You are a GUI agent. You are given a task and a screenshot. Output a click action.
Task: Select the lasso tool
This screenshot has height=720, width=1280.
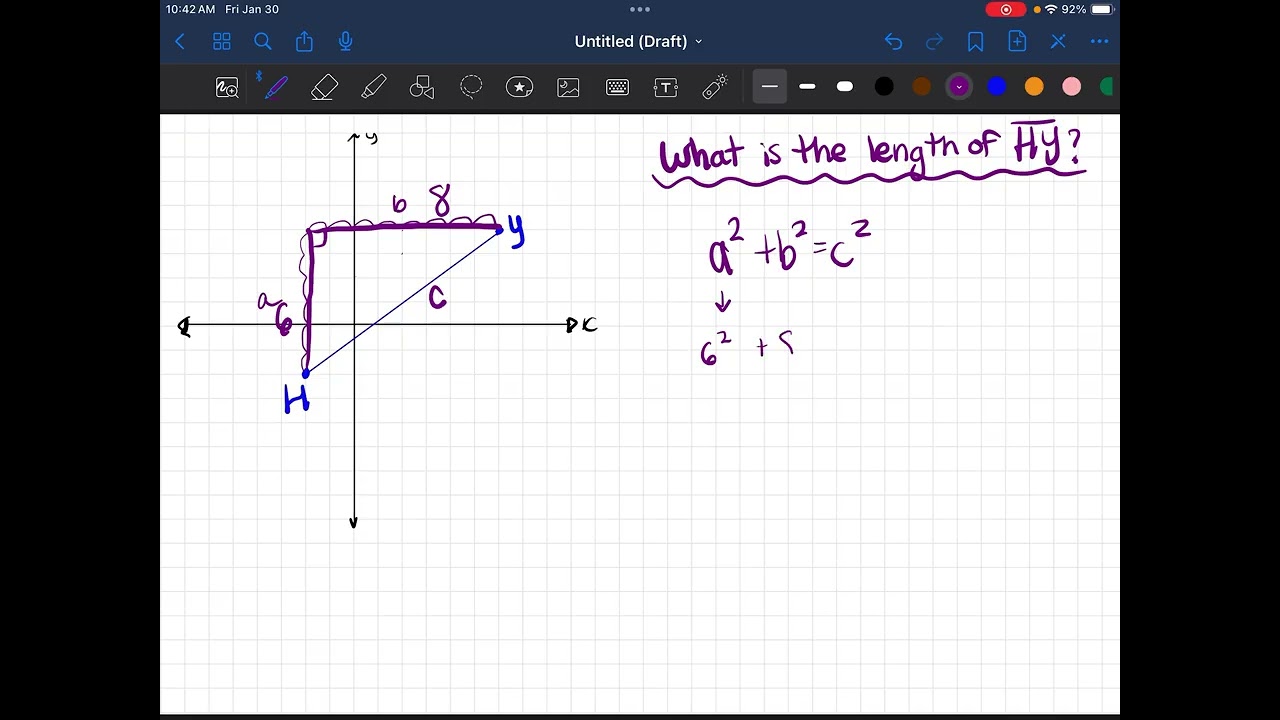tap(471, 87)
